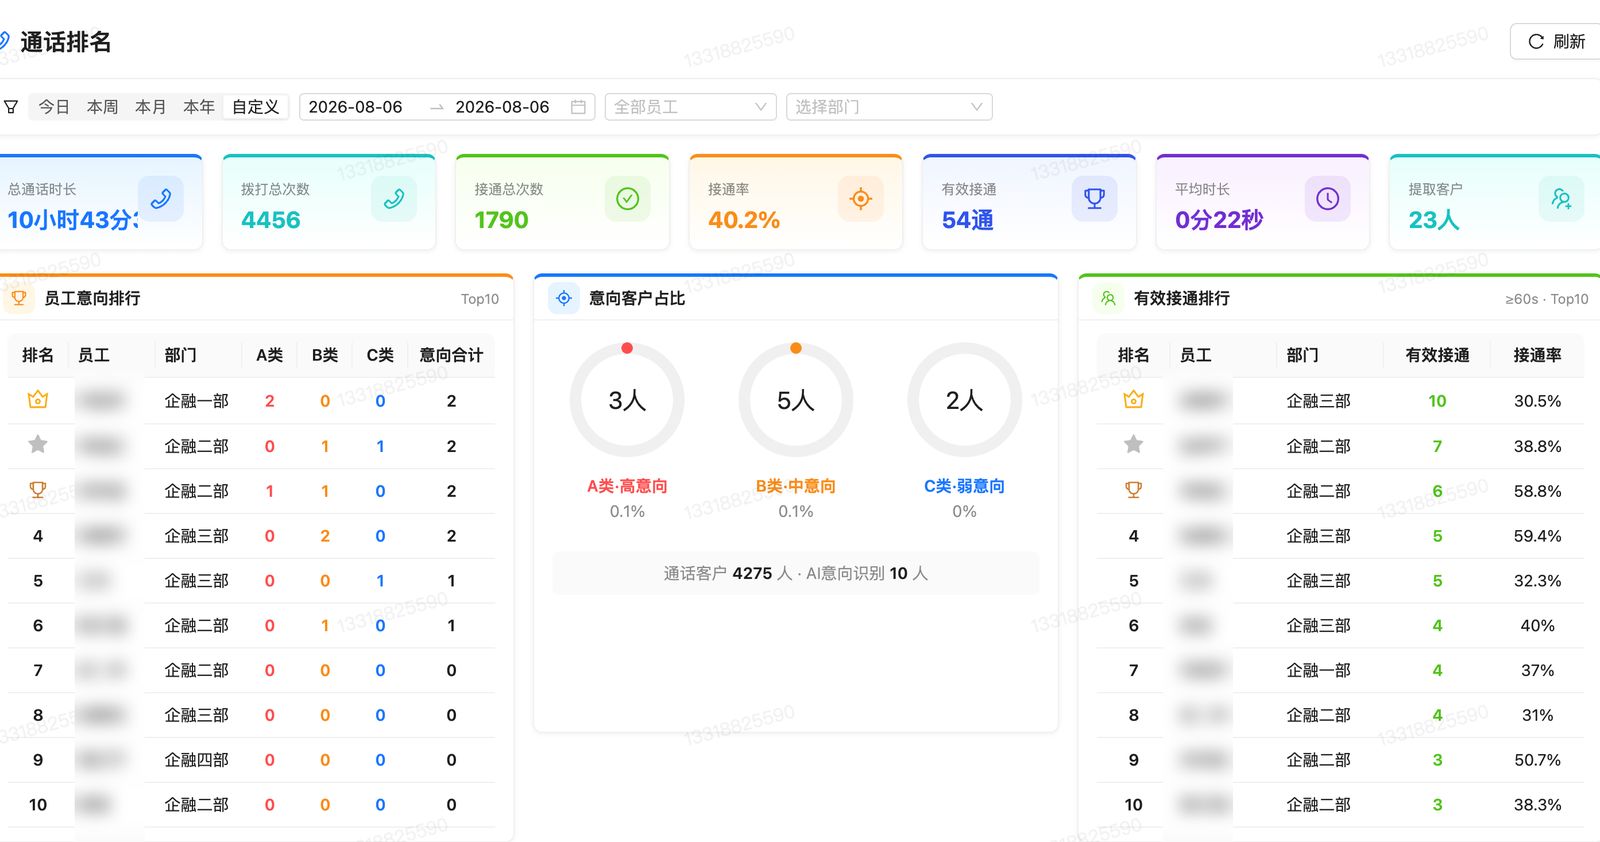1600x842 pixels.
Task: Click the 接通率 column header
Action: click(1537, 355)
